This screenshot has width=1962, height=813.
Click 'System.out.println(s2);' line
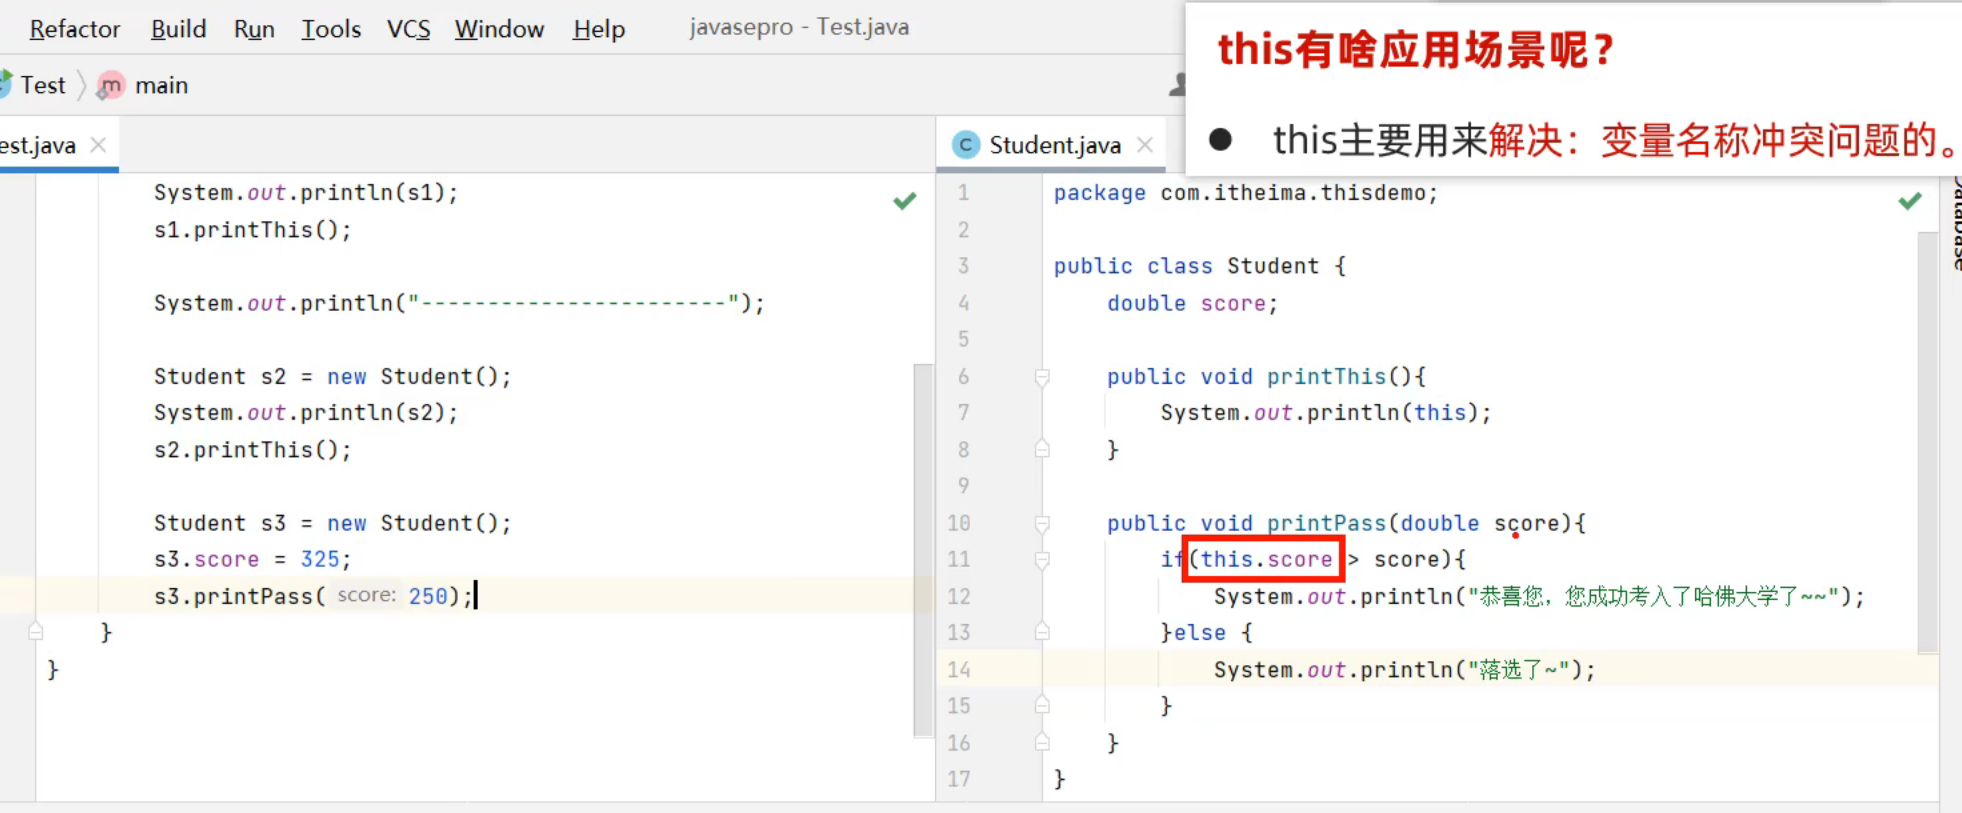306,413
